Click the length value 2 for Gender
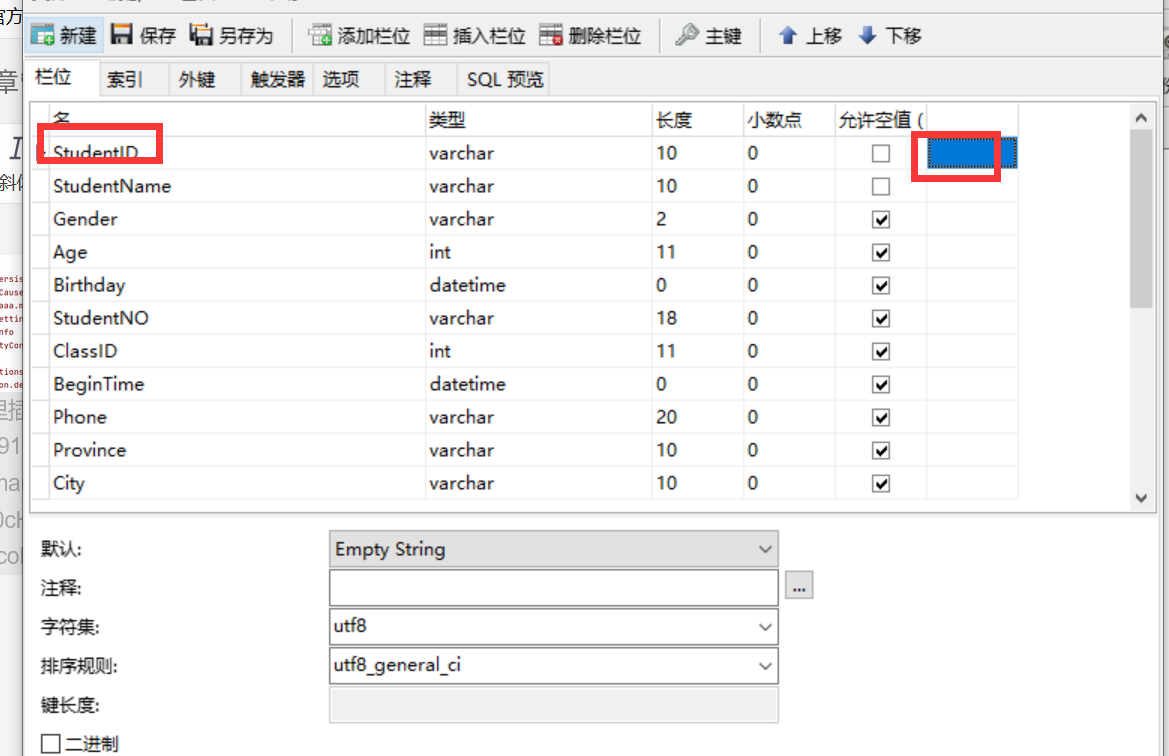The image size is (1169, 756). tap(661, 219)
